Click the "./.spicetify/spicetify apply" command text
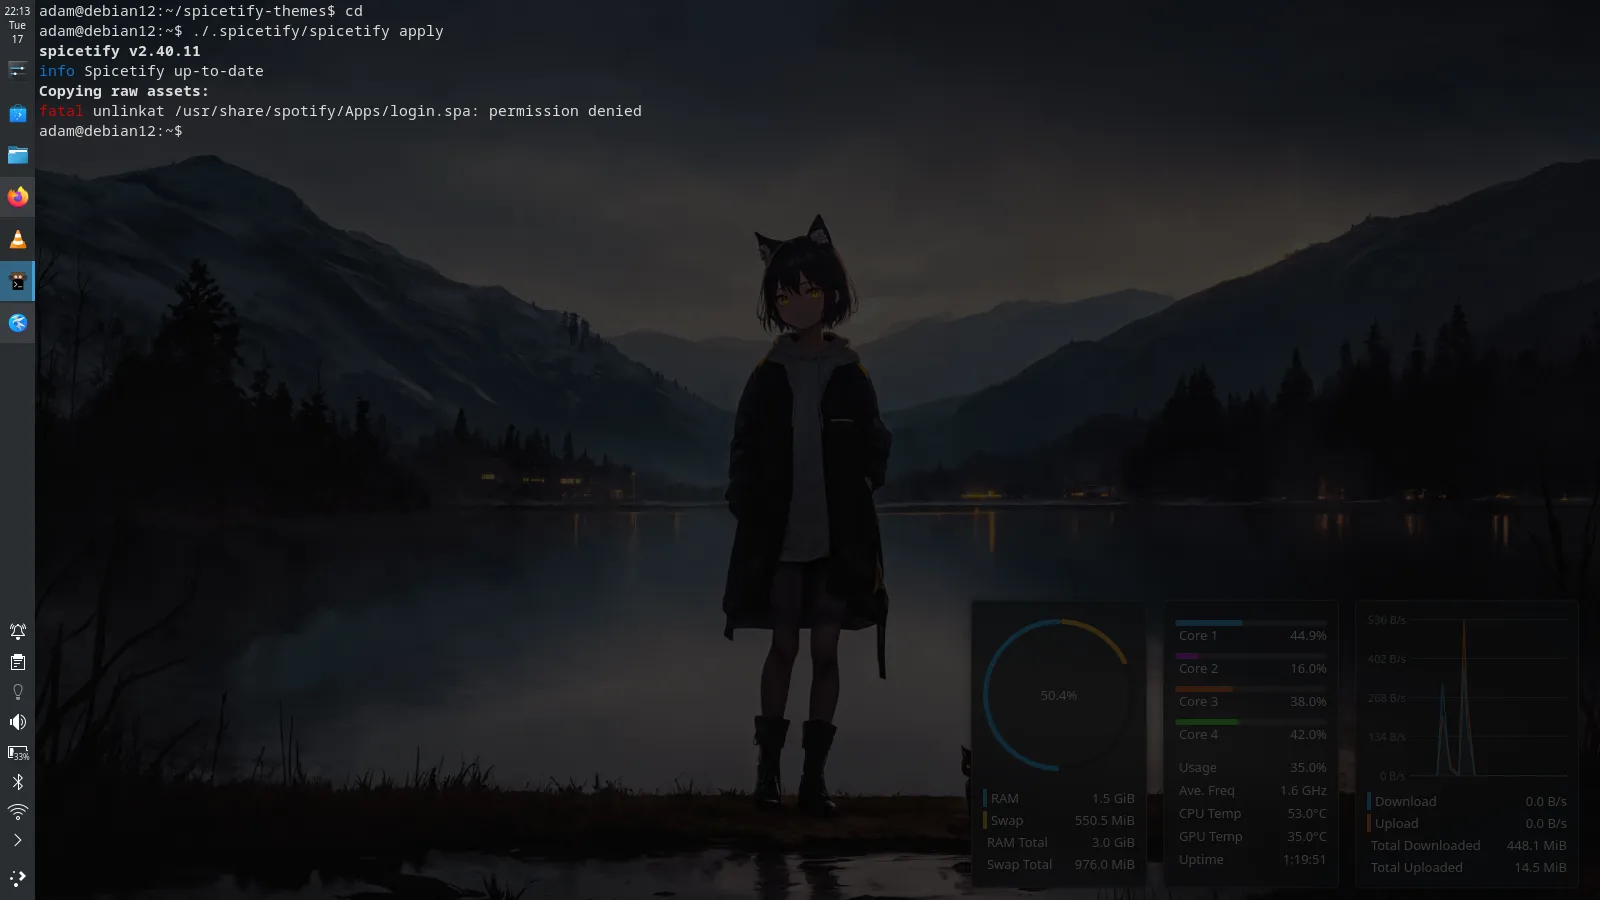 coord(318,31)
